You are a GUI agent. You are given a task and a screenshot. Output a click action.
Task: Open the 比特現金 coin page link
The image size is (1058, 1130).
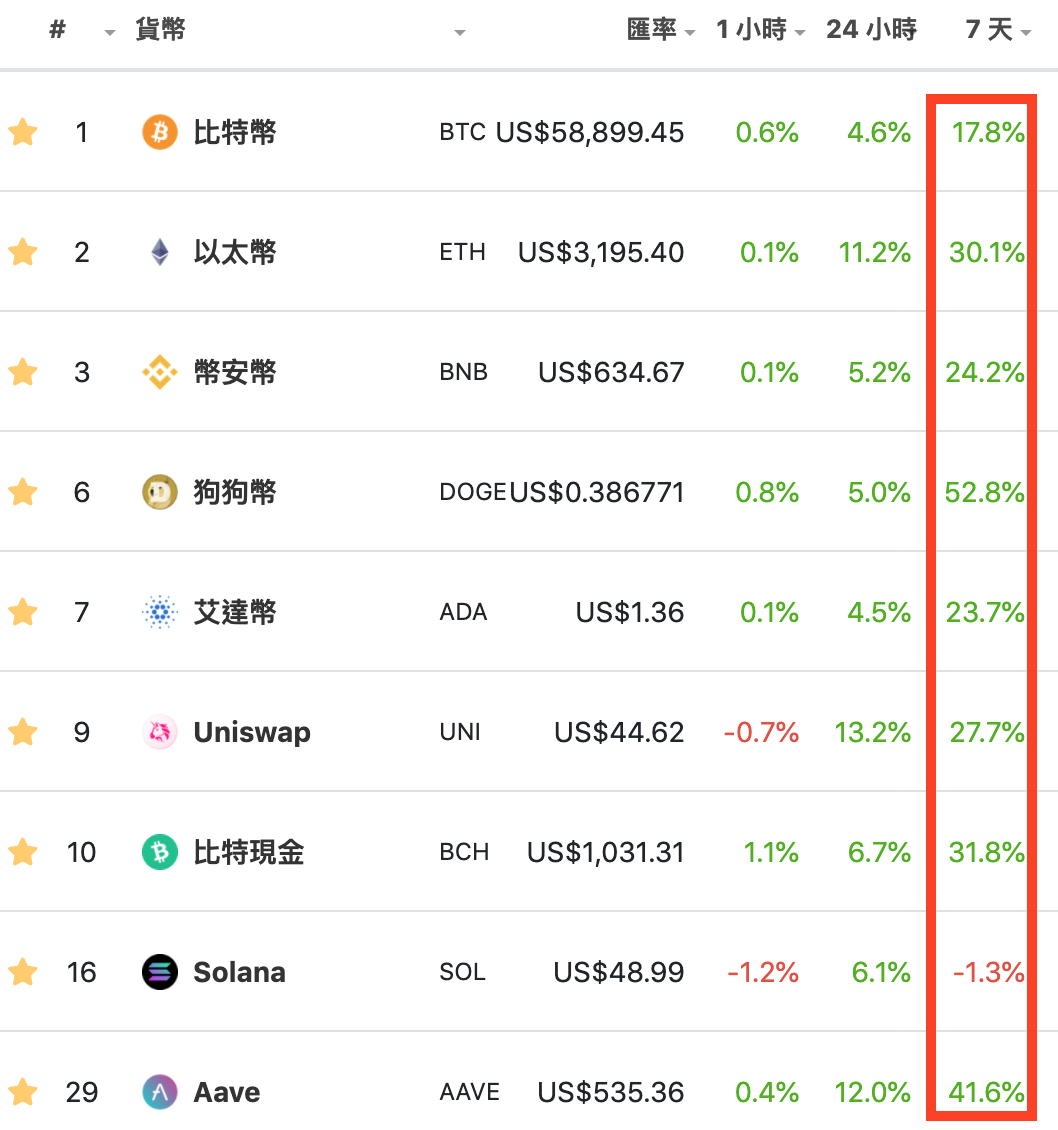pyautogui.click(x=249, y=852)
